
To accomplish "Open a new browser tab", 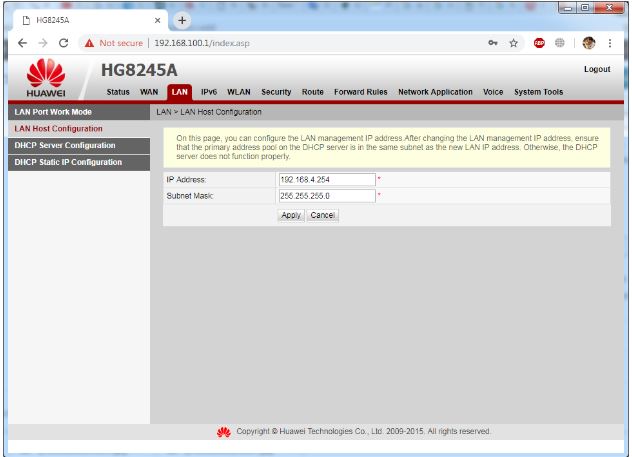I will point(183,20).
